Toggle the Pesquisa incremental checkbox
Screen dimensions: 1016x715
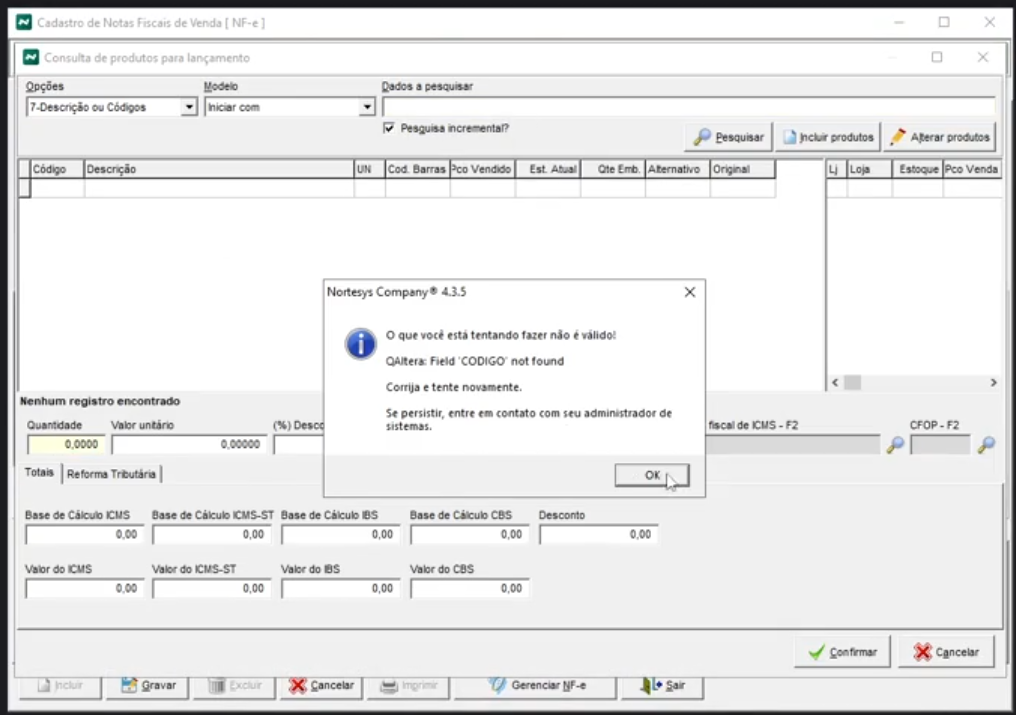[390, 128]
